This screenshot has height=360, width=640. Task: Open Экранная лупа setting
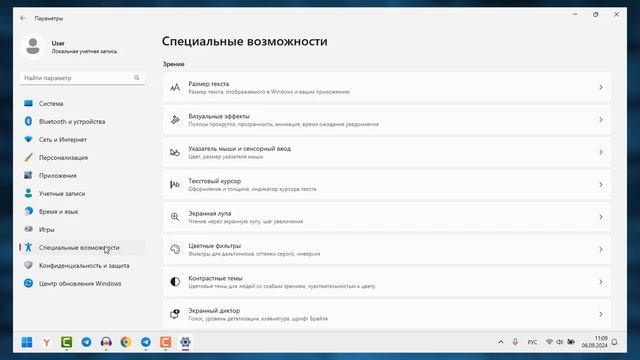point(387,217)
